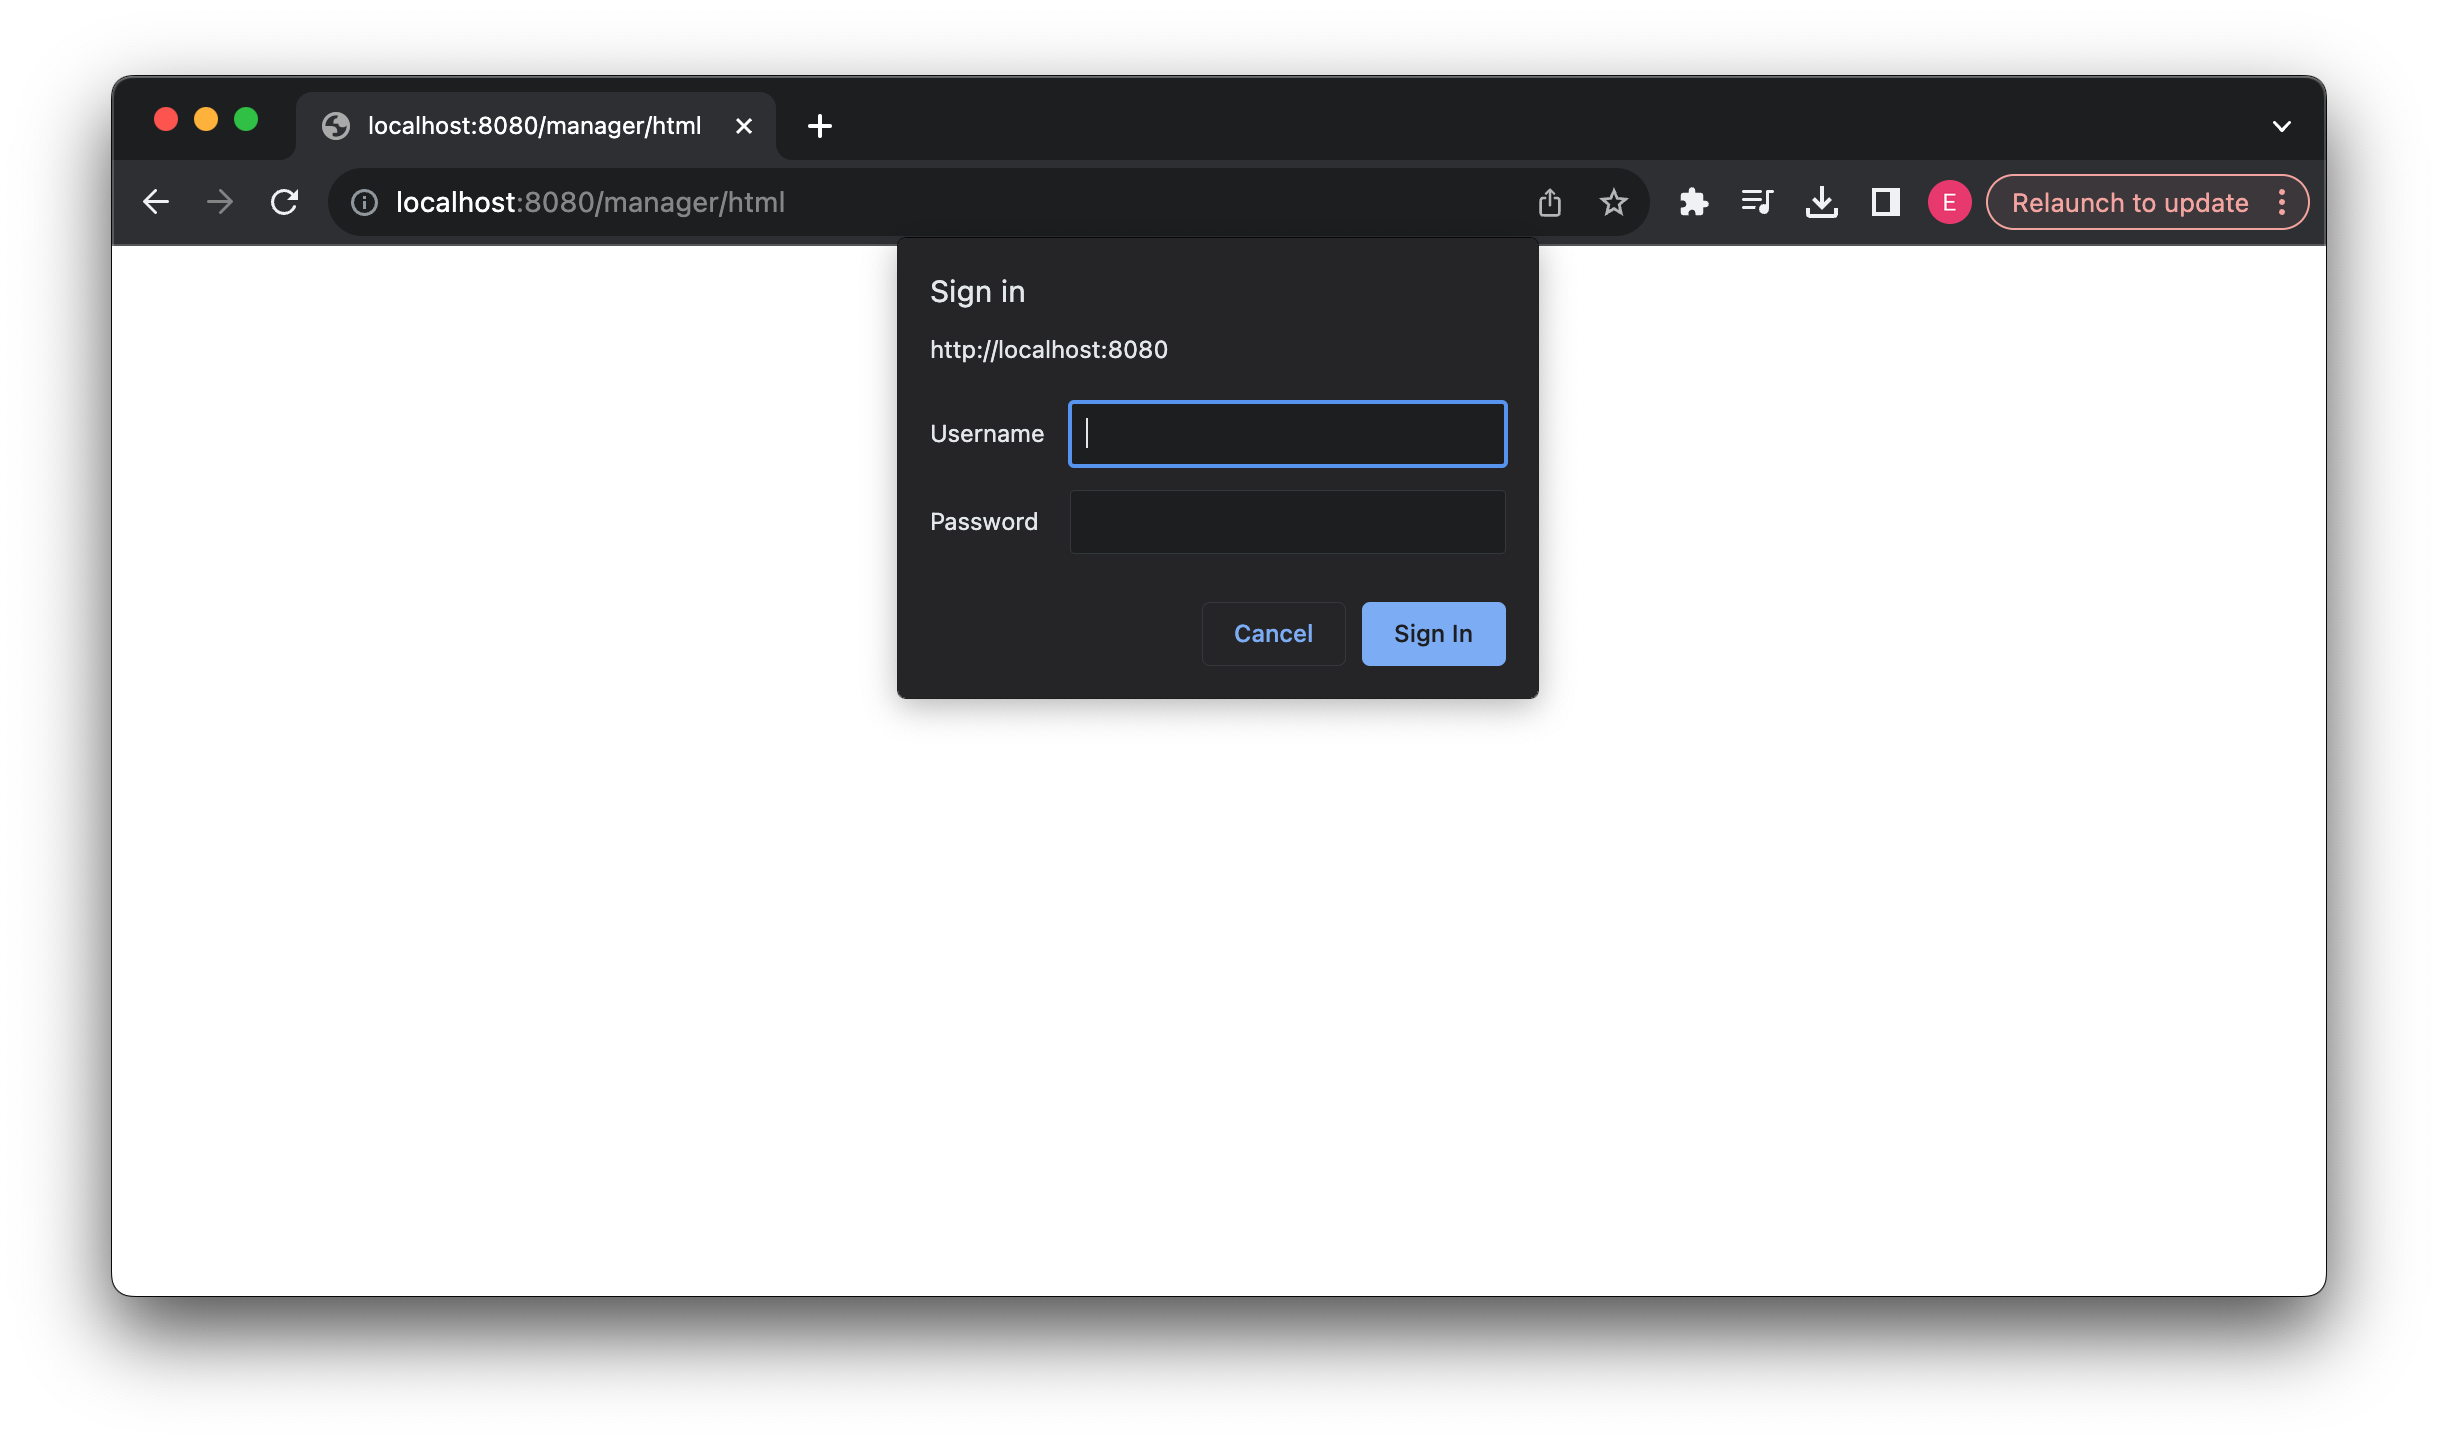This screenshot has height=1444, width=2438.
Task: Show the downloads icon
Action: [1821, 203]
